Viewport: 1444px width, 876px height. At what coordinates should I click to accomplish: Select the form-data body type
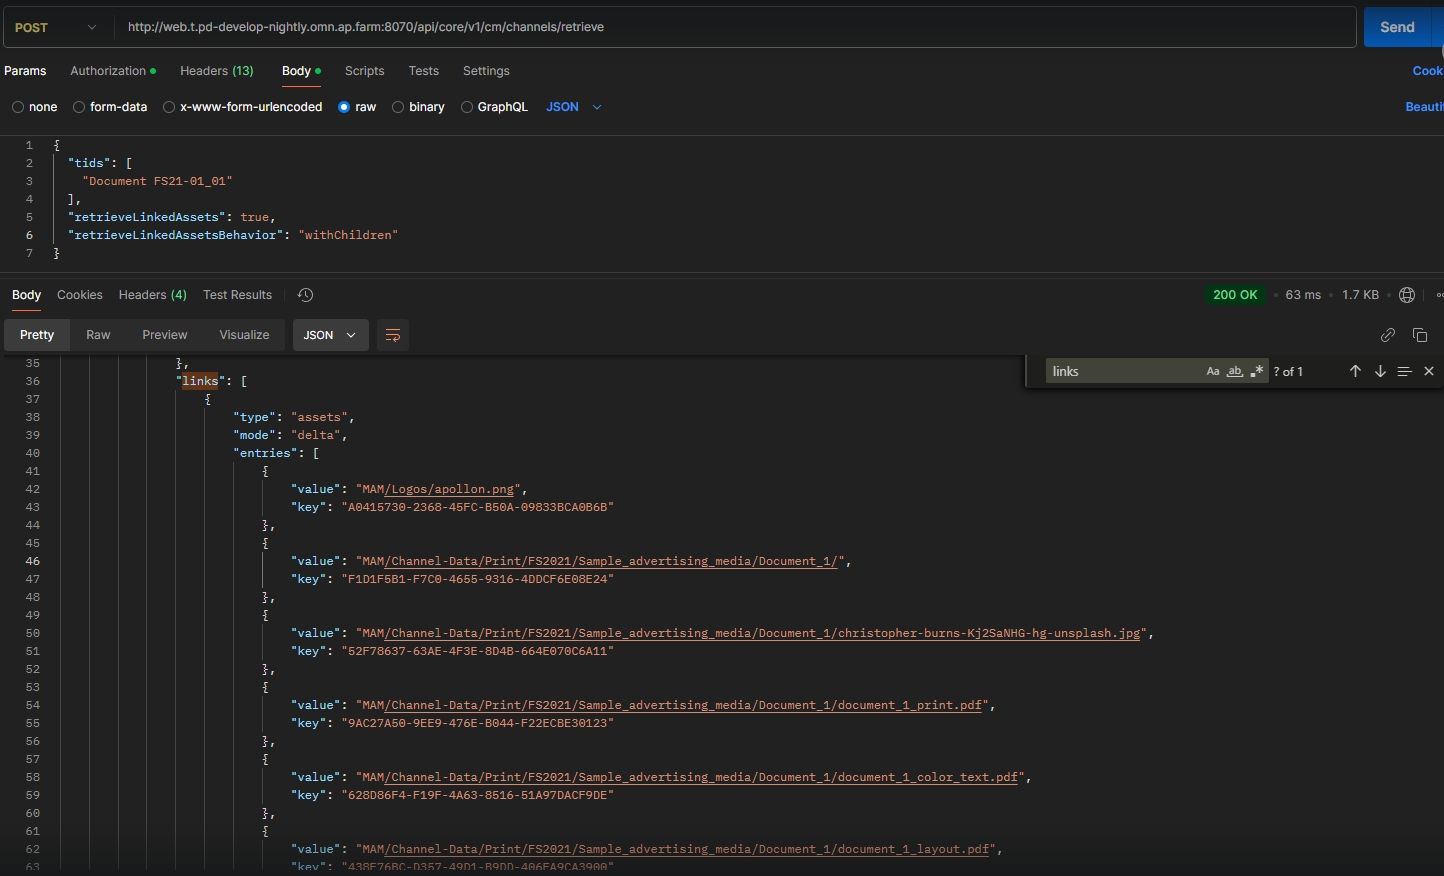pos(80,107)
